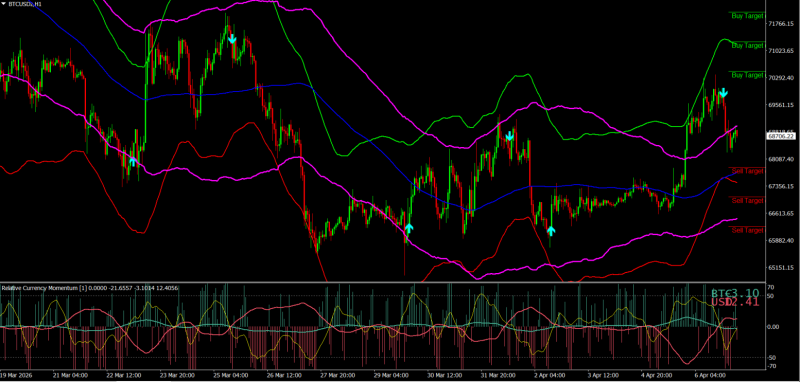
Task: Select the Sell Target label next to 66613.65
Action: [x=747, y=200]
